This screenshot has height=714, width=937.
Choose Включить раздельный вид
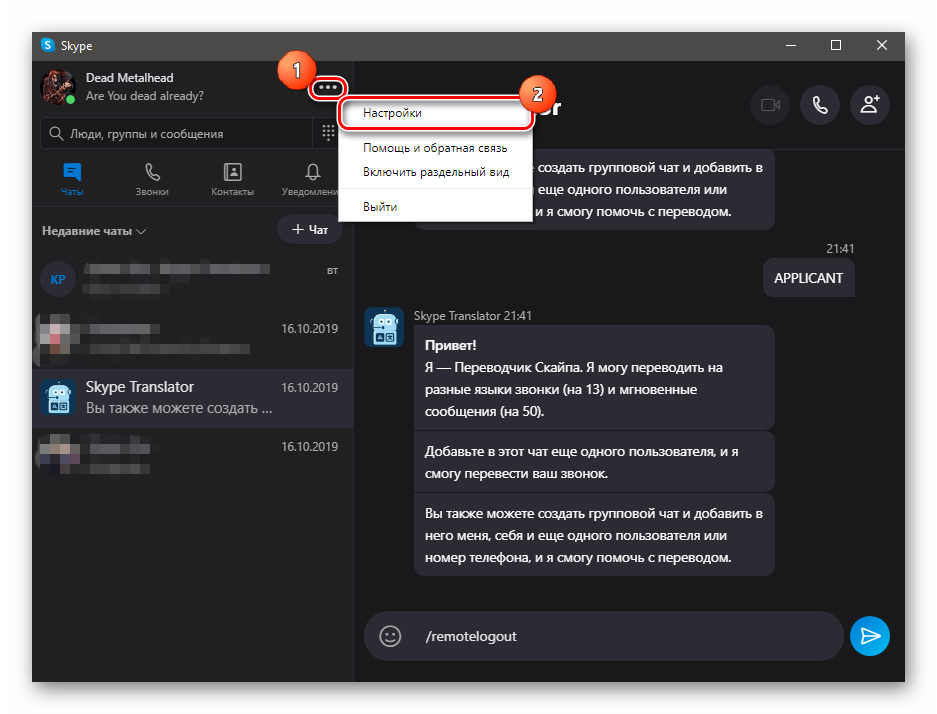tap(435, 172)
